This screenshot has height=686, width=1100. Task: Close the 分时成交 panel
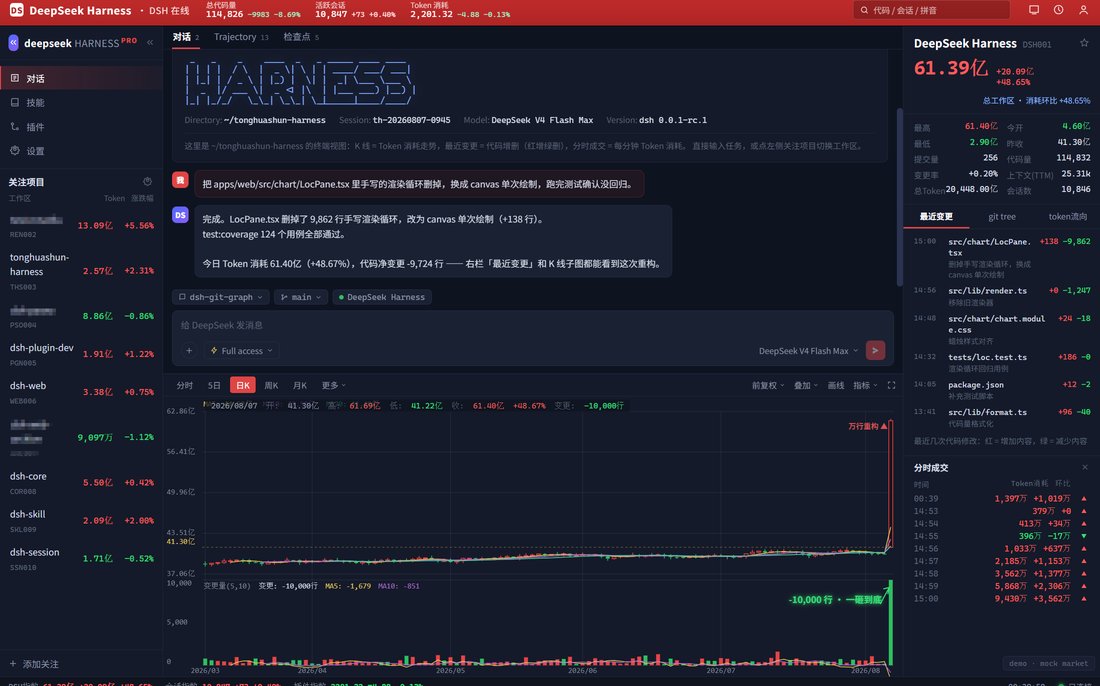coord(1085,467)
